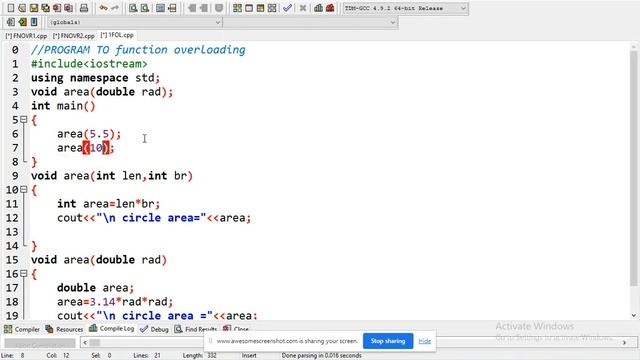
Task: Click the line 'using namespace std;'
Action: click(96, 78)
